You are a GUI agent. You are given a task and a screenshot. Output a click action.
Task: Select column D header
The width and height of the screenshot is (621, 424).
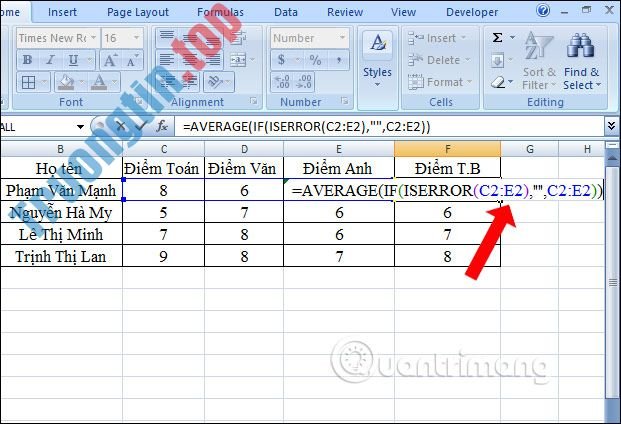pyautogui.click(x=244, y=149)
